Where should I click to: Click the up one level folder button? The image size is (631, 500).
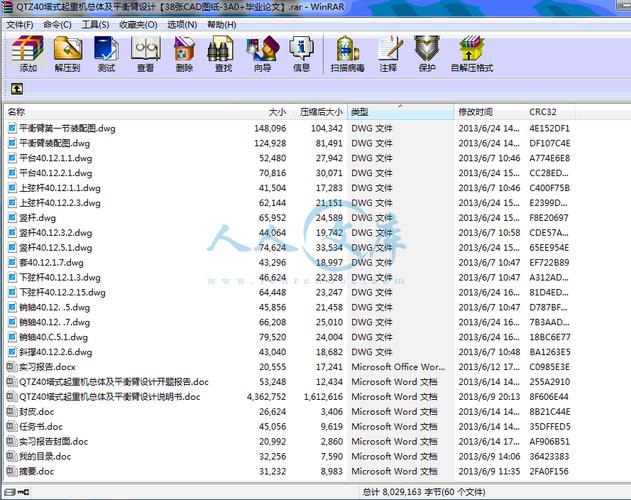(17, 89)
